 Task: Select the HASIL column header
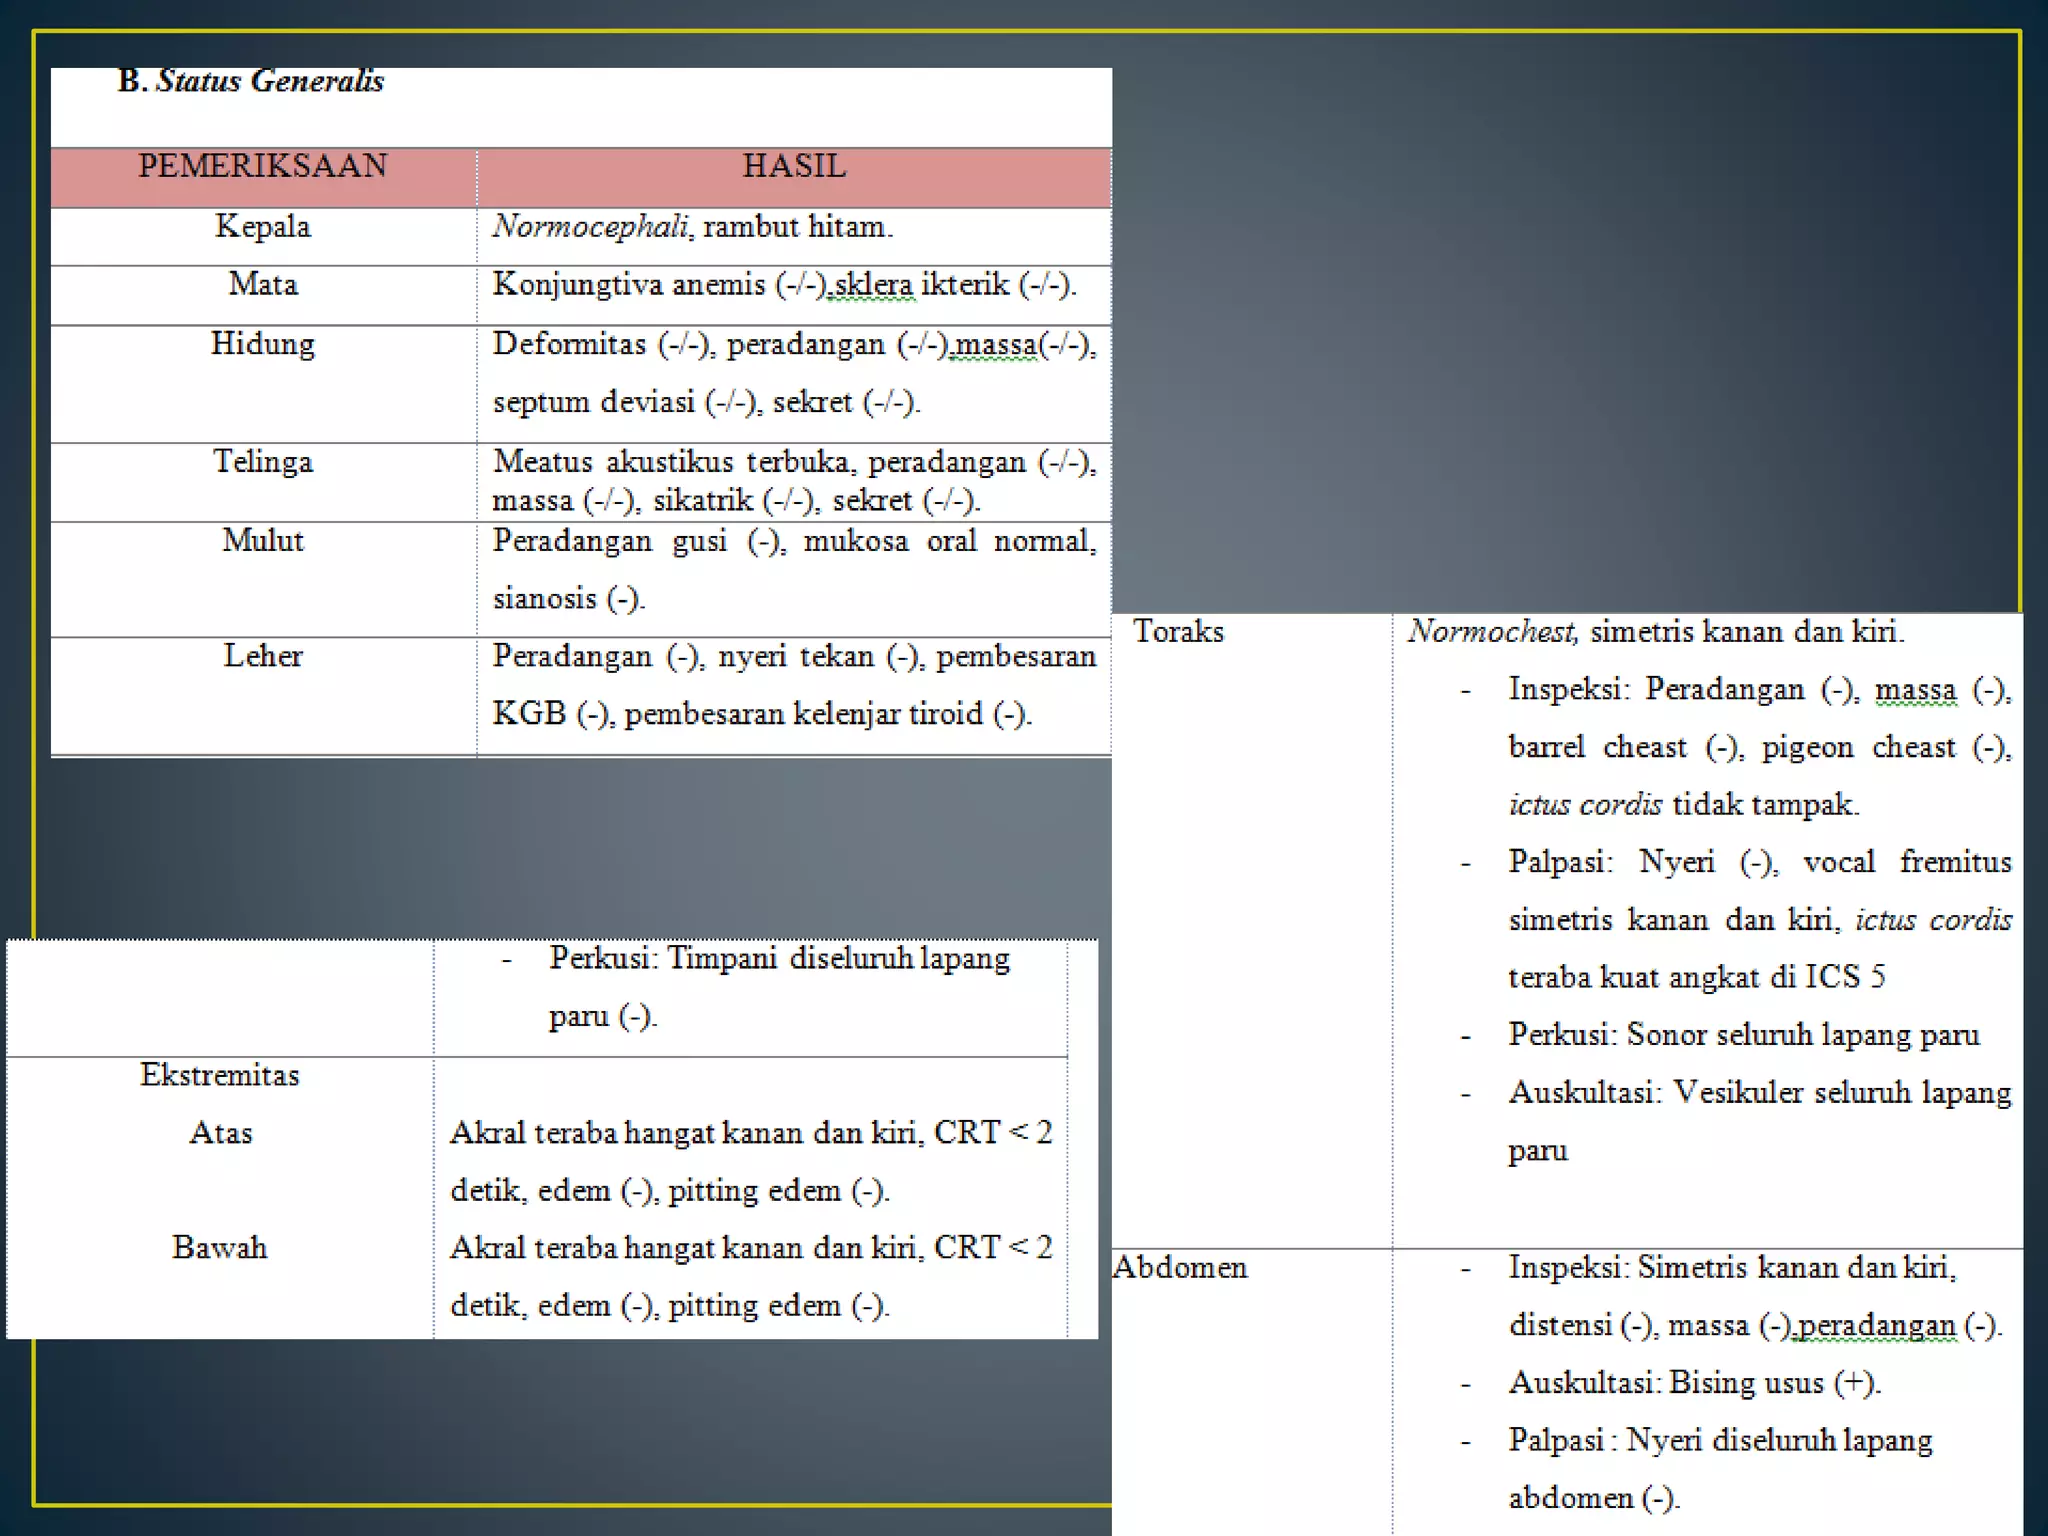point(794,166)
